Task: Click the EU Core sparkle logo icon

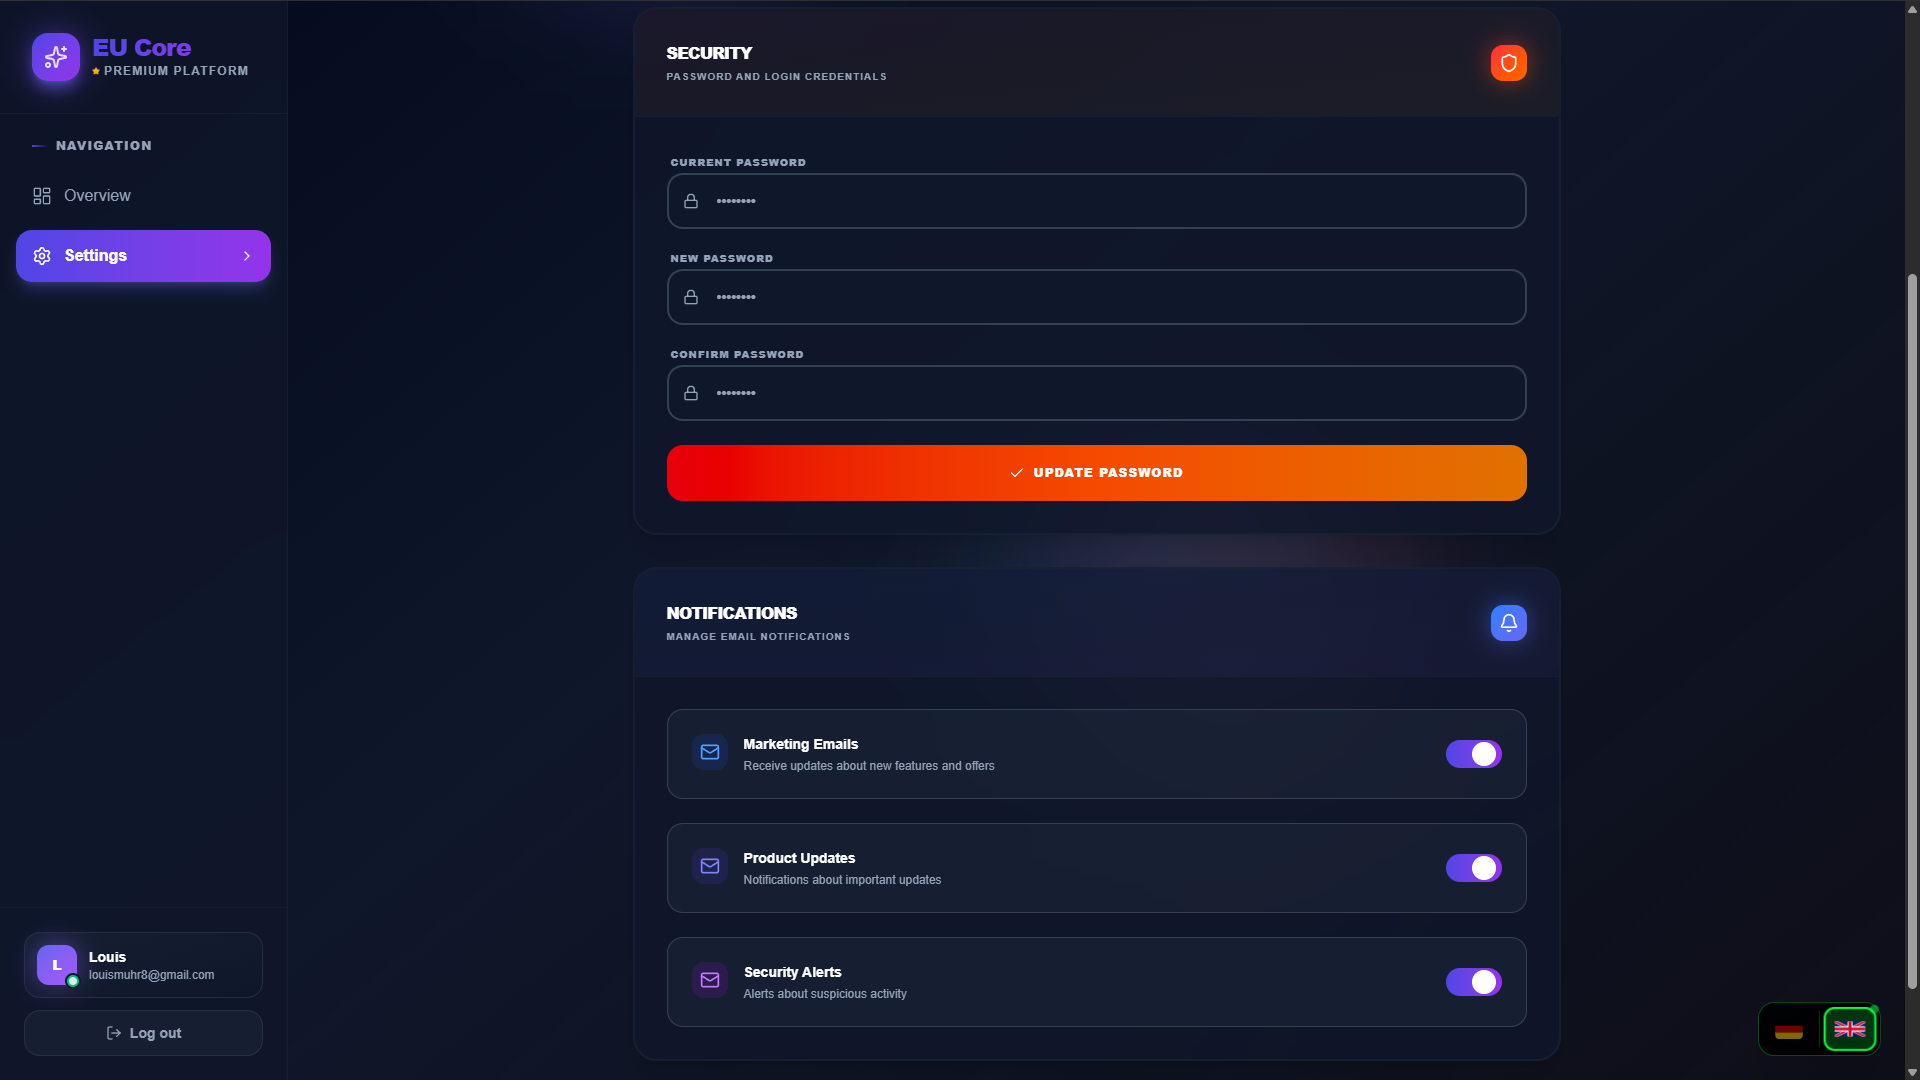Action: pyautogui.click(x=56, y=58)
